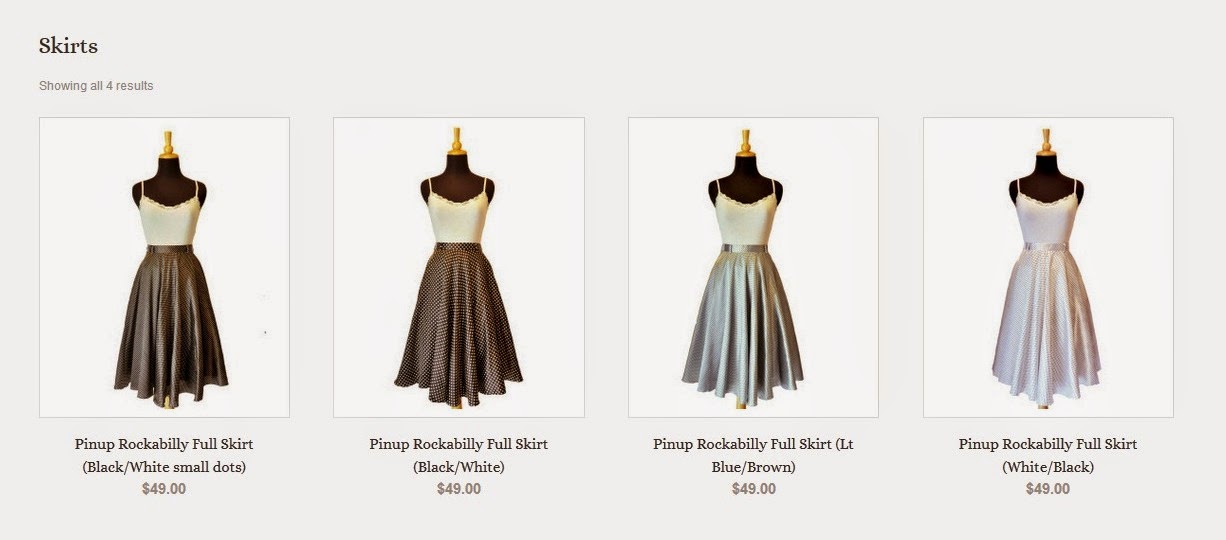Click the dark polka dot fabric of second skirt
Screen dimensions: 1226x540
tap(458, 320)
